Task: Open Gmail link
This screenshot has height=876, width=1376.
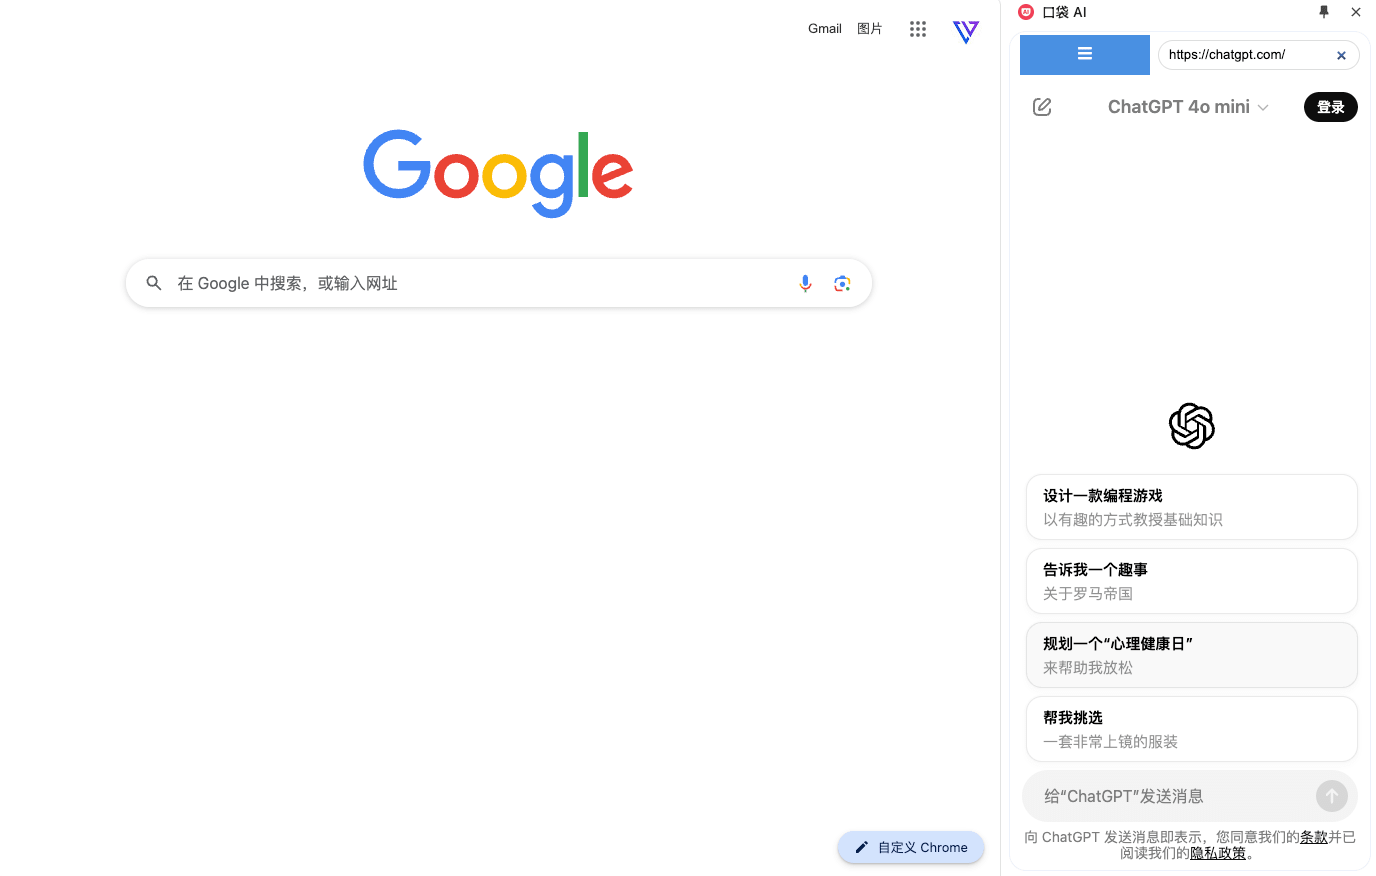Action: (825, 29)
